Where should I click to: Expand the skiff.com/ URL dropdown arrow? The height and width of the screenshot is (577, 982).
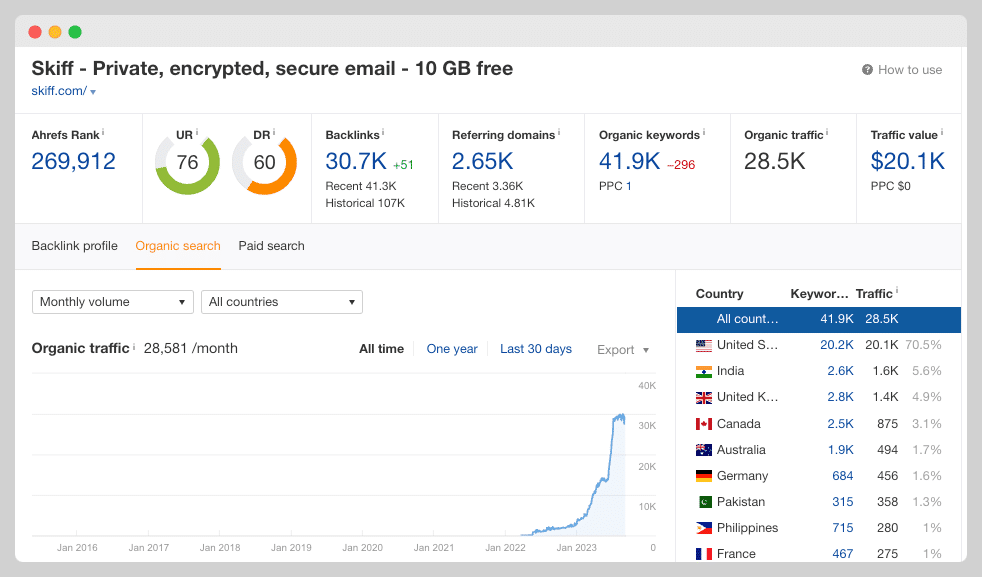(93, 92)
